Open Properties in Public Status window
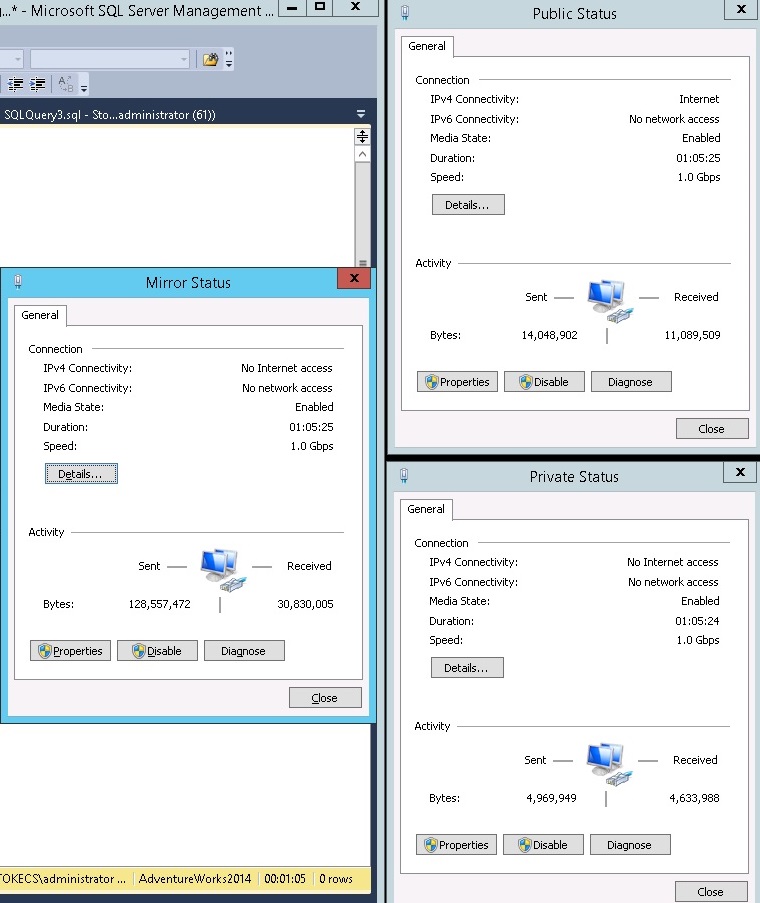Image resolution: width=760 pixels, height=903 pixels. click(x=458, y=382)
